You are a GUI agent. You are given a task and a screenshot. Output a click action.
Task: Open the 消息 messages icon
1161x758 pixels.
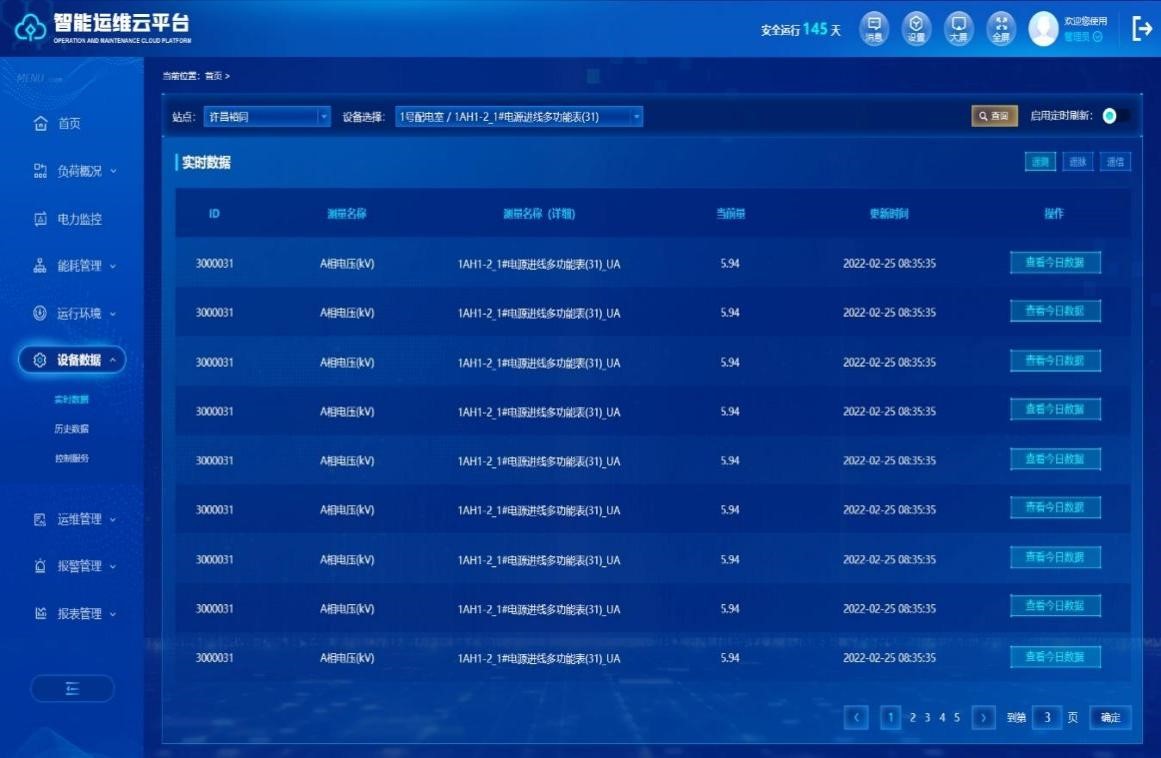[x=874, y=28]
